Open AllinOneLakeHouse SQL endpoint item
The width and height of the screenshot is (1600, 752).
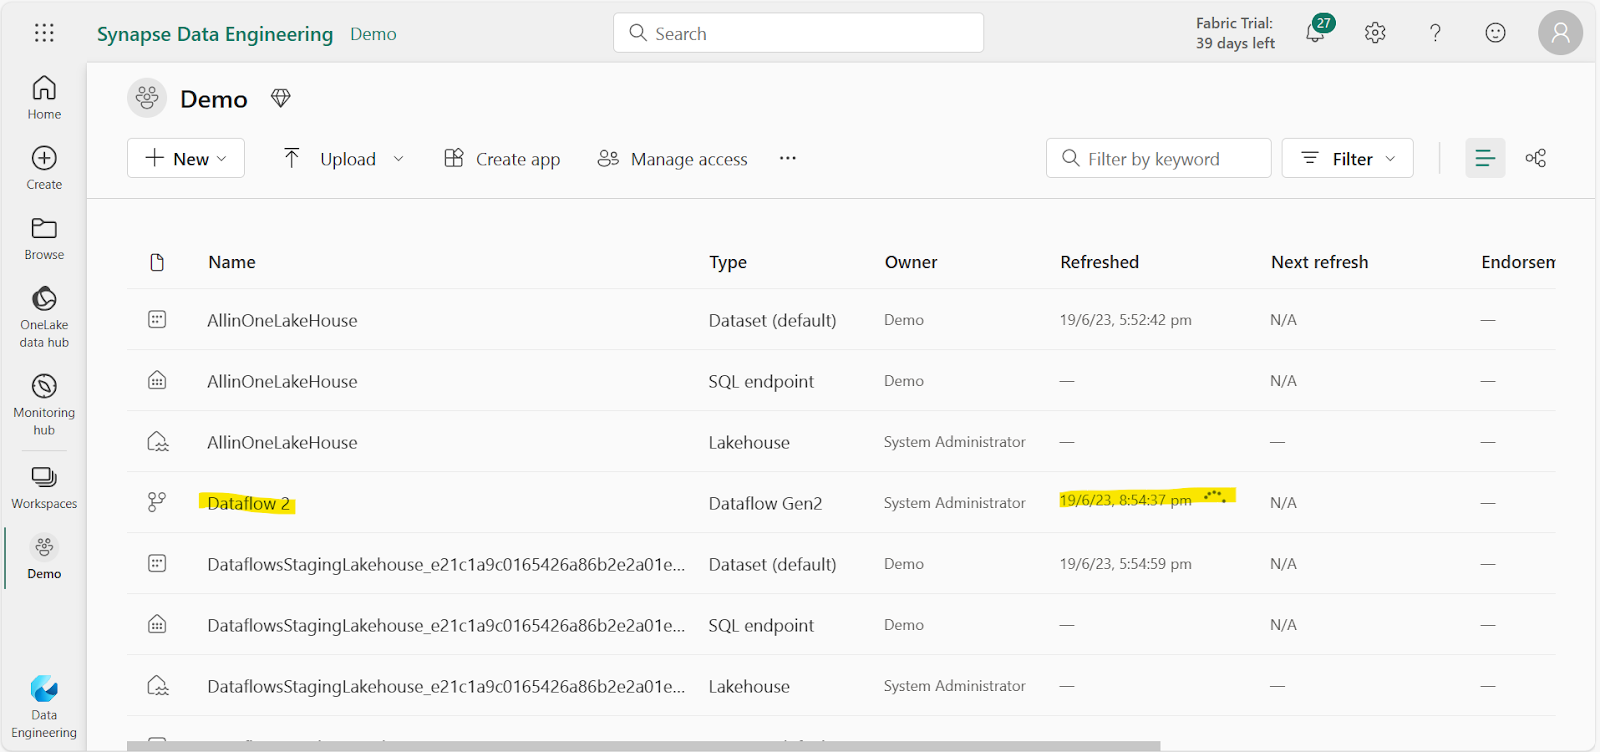point(282,381)
